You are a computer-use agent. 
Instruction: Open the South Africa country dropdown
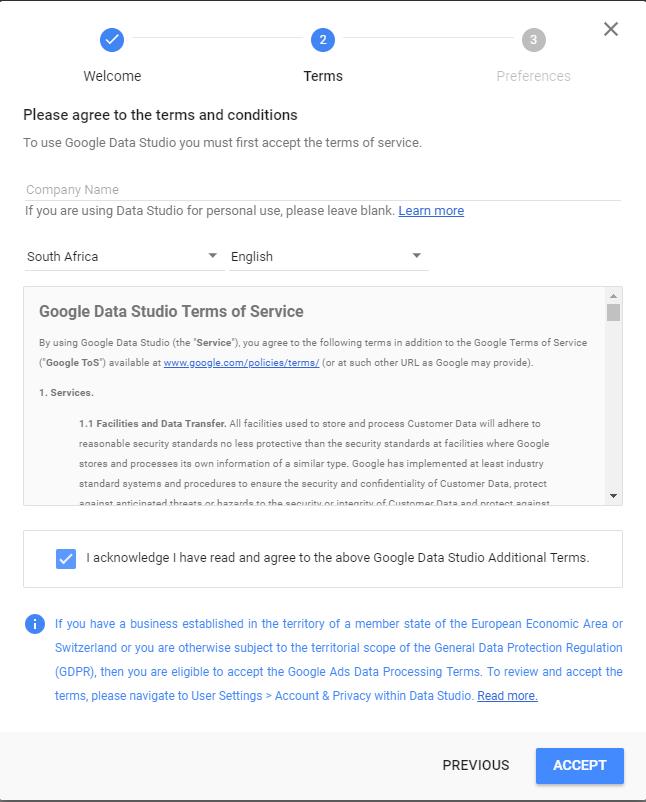coord(123,257)
